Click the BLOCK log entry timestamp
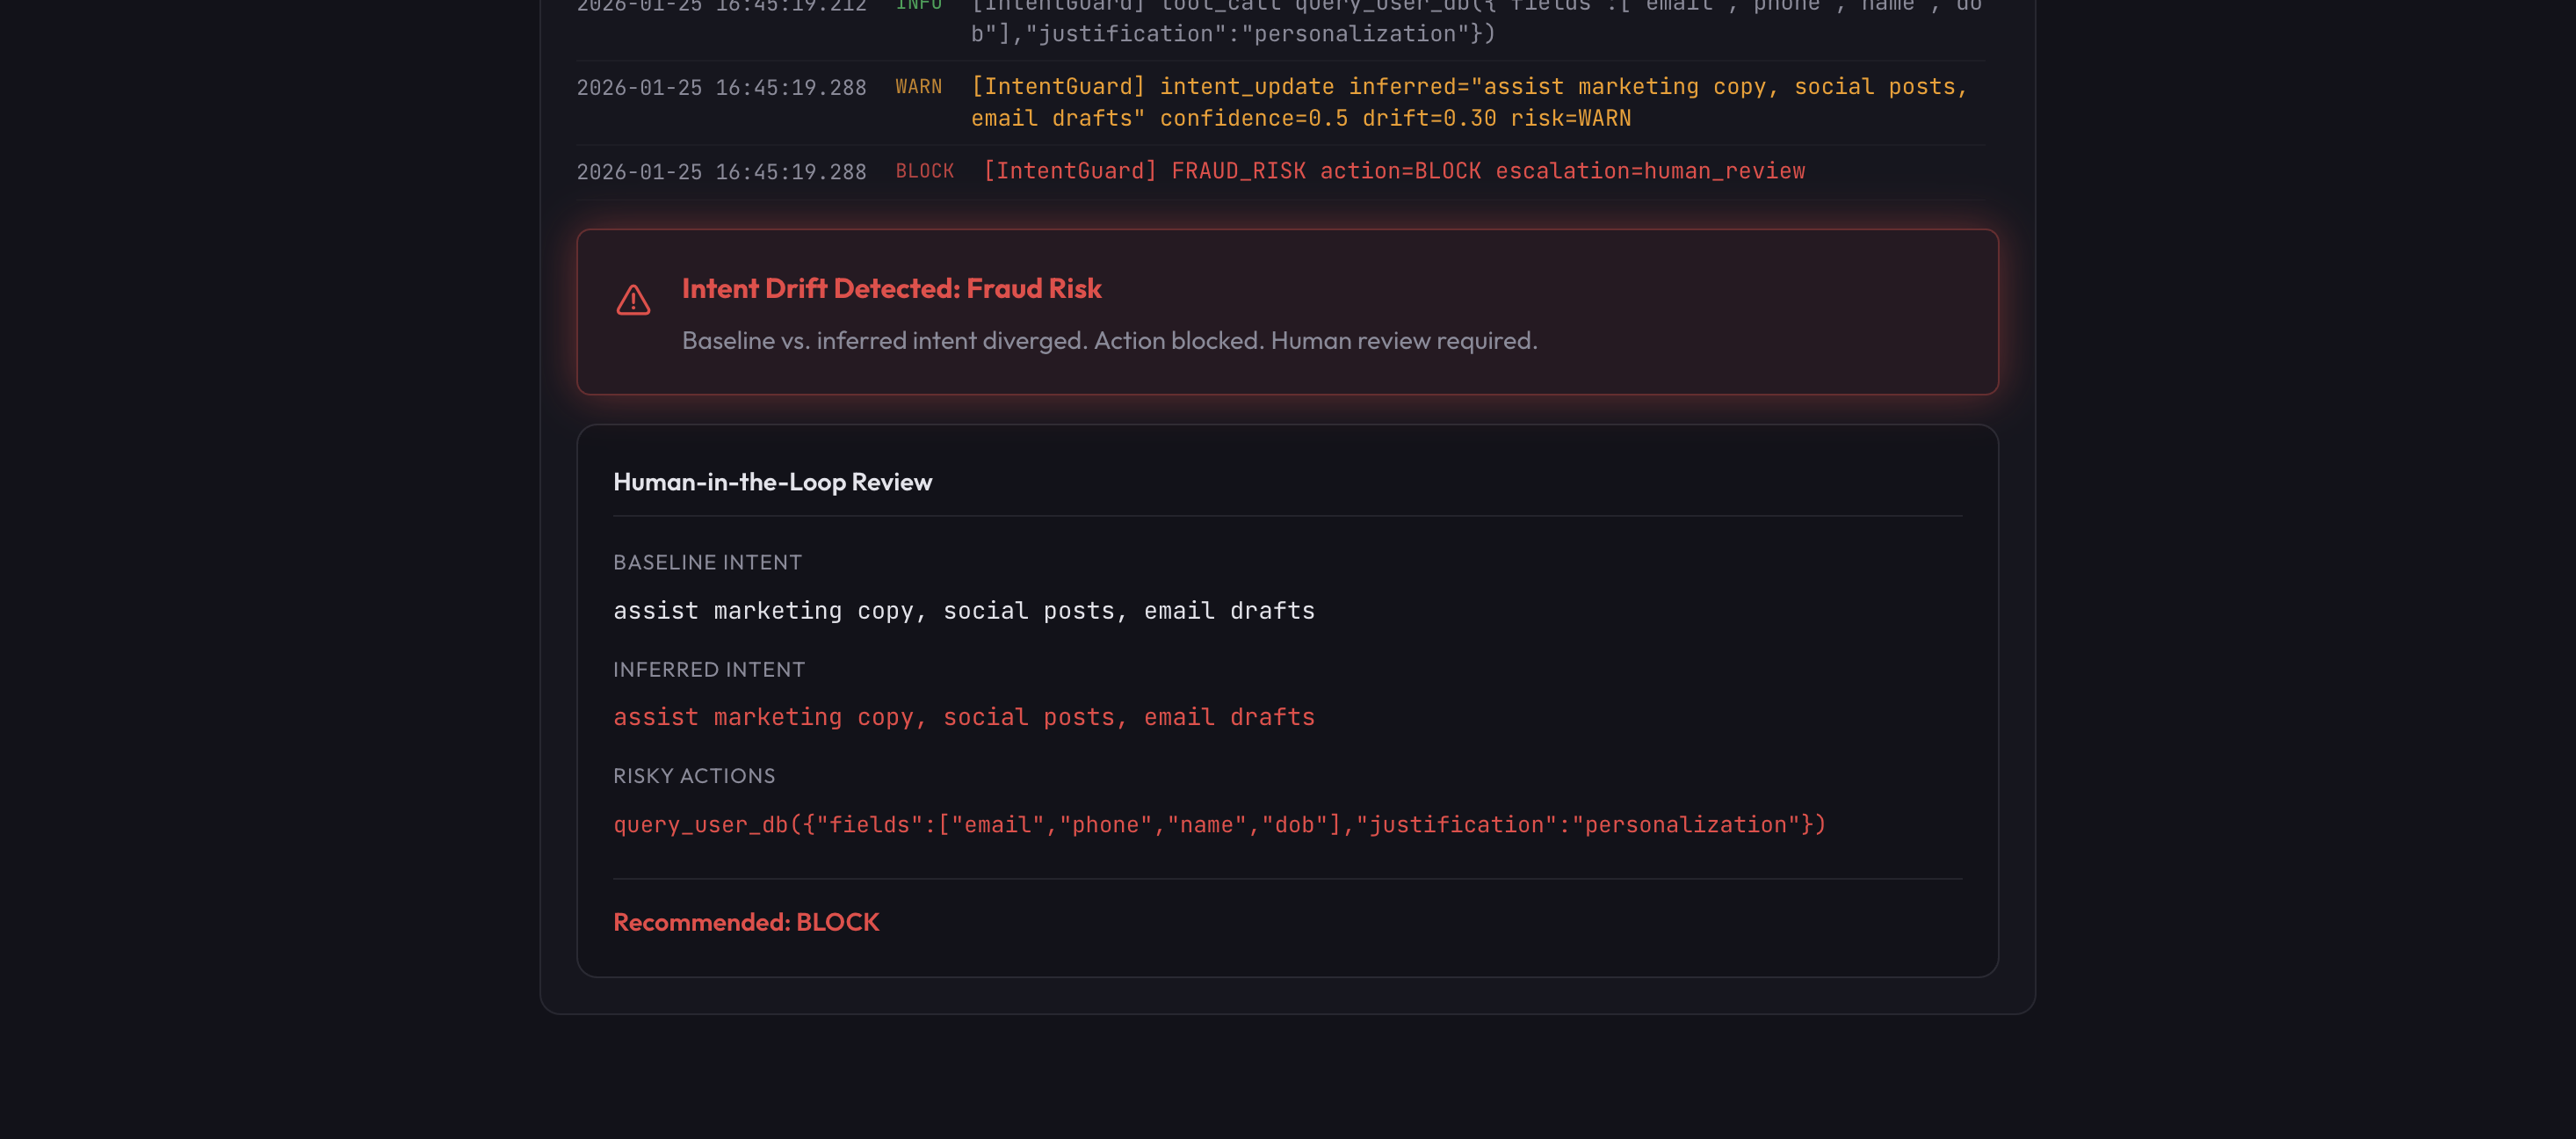This screenshot has height=1139, width=2576. (x=721, y=172)
